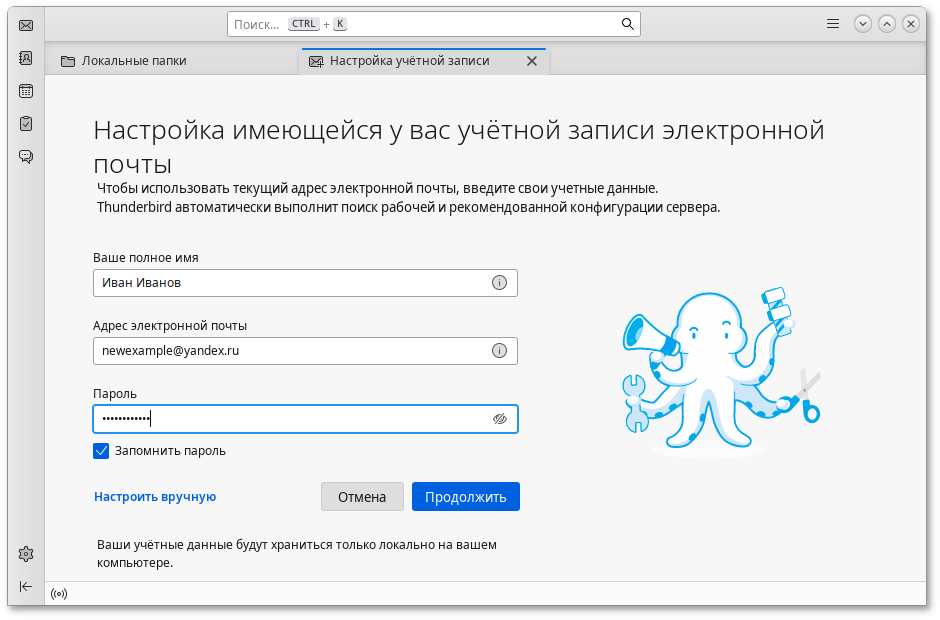Click 'Продолжить' to continue account setup
This screenshot has width=940, height=620.
[465, 496]
